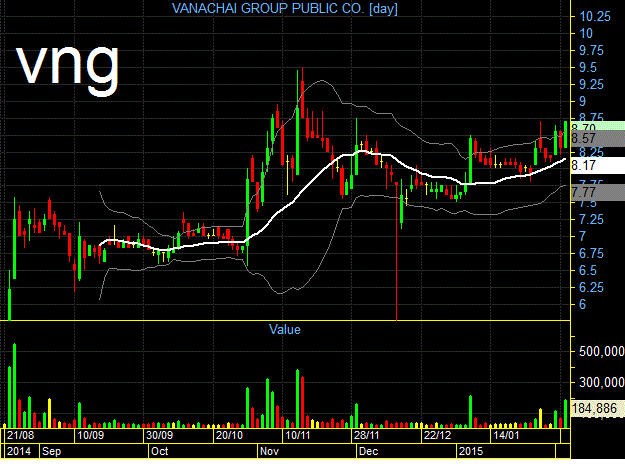The height and width of the screenshot is (466, 625).
Task: Click the Nov month label
Action: point(269,451)
